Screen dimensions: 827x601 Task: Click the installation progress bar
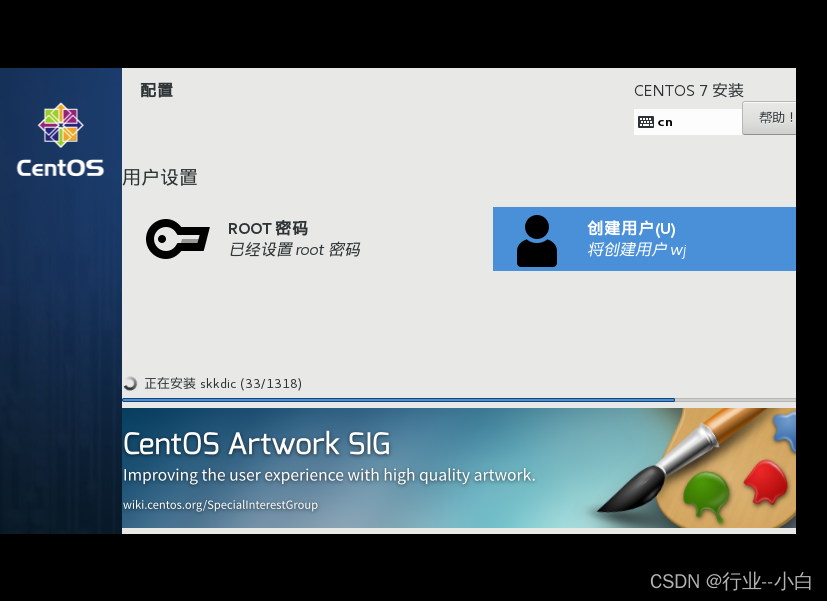(x=459, y=400)
